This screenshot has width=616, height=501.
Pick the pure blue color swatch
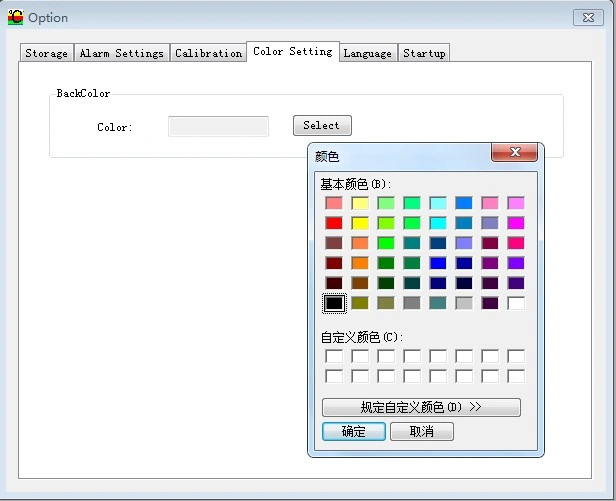pos(438,263)
